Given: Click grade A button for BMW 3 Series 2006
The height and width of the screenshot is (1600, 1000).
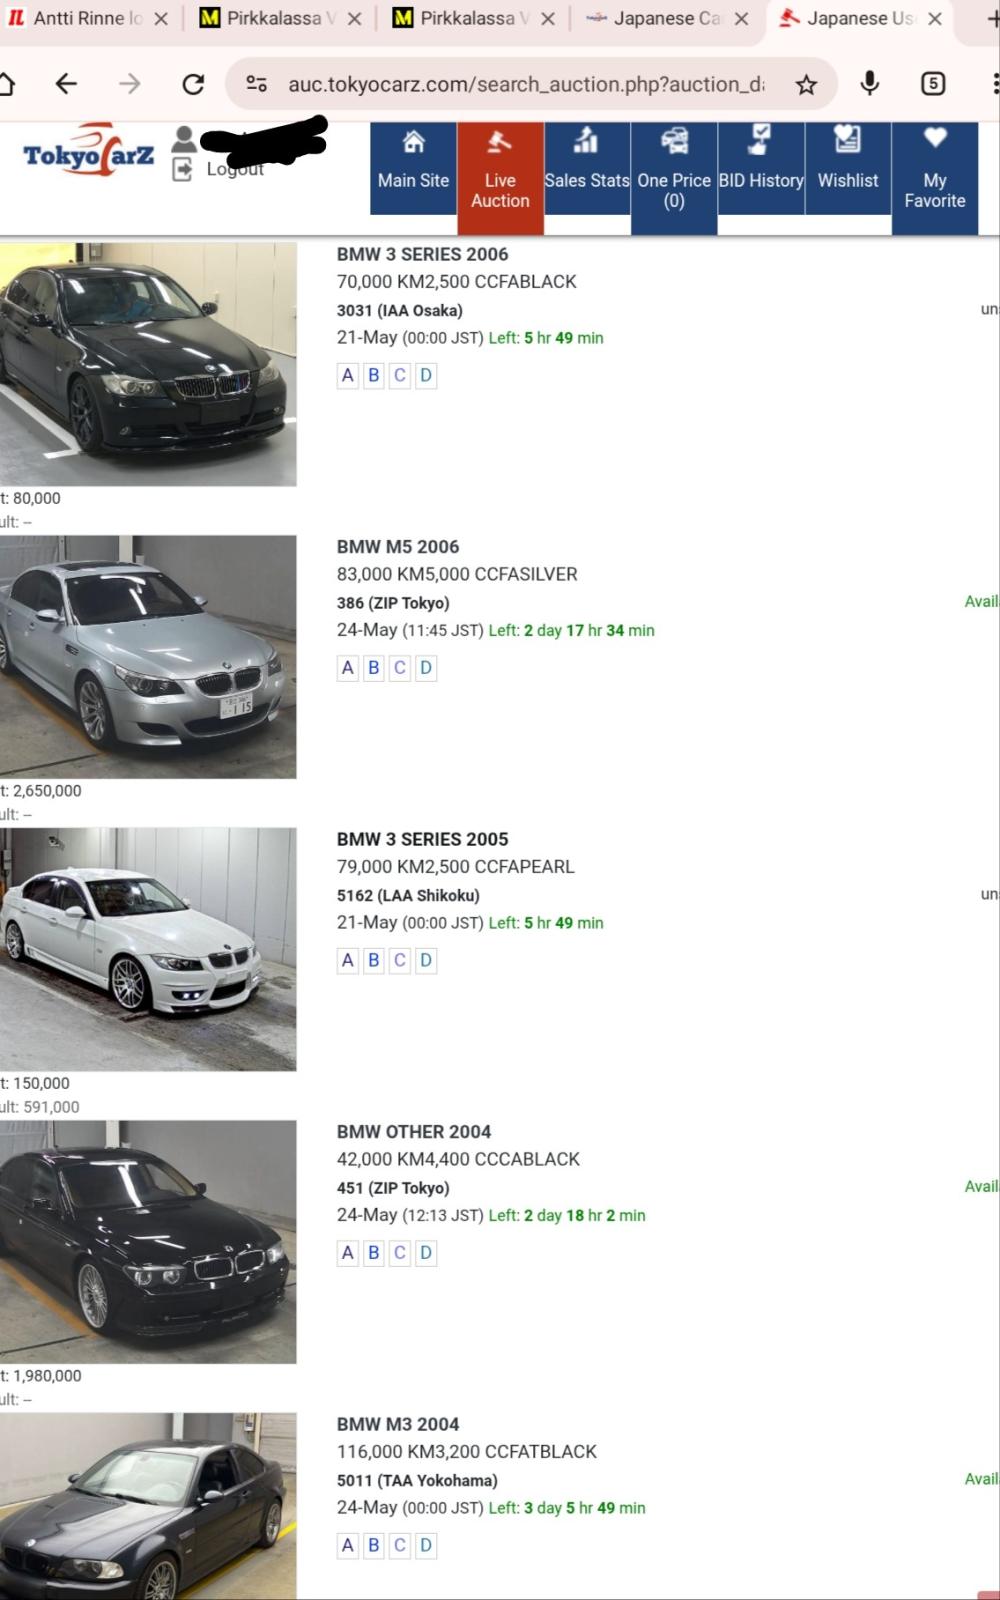Looking at the screenshot, I should coord(348,376).
